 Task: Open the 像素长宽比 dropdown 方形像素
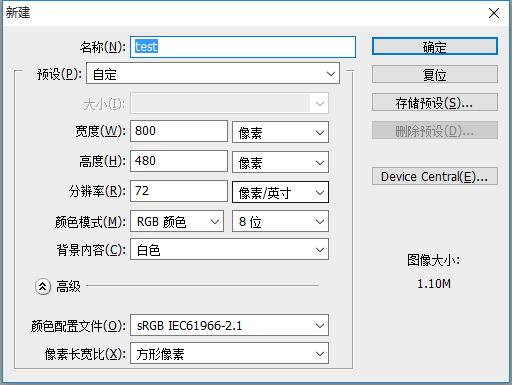tap(229, 353)
